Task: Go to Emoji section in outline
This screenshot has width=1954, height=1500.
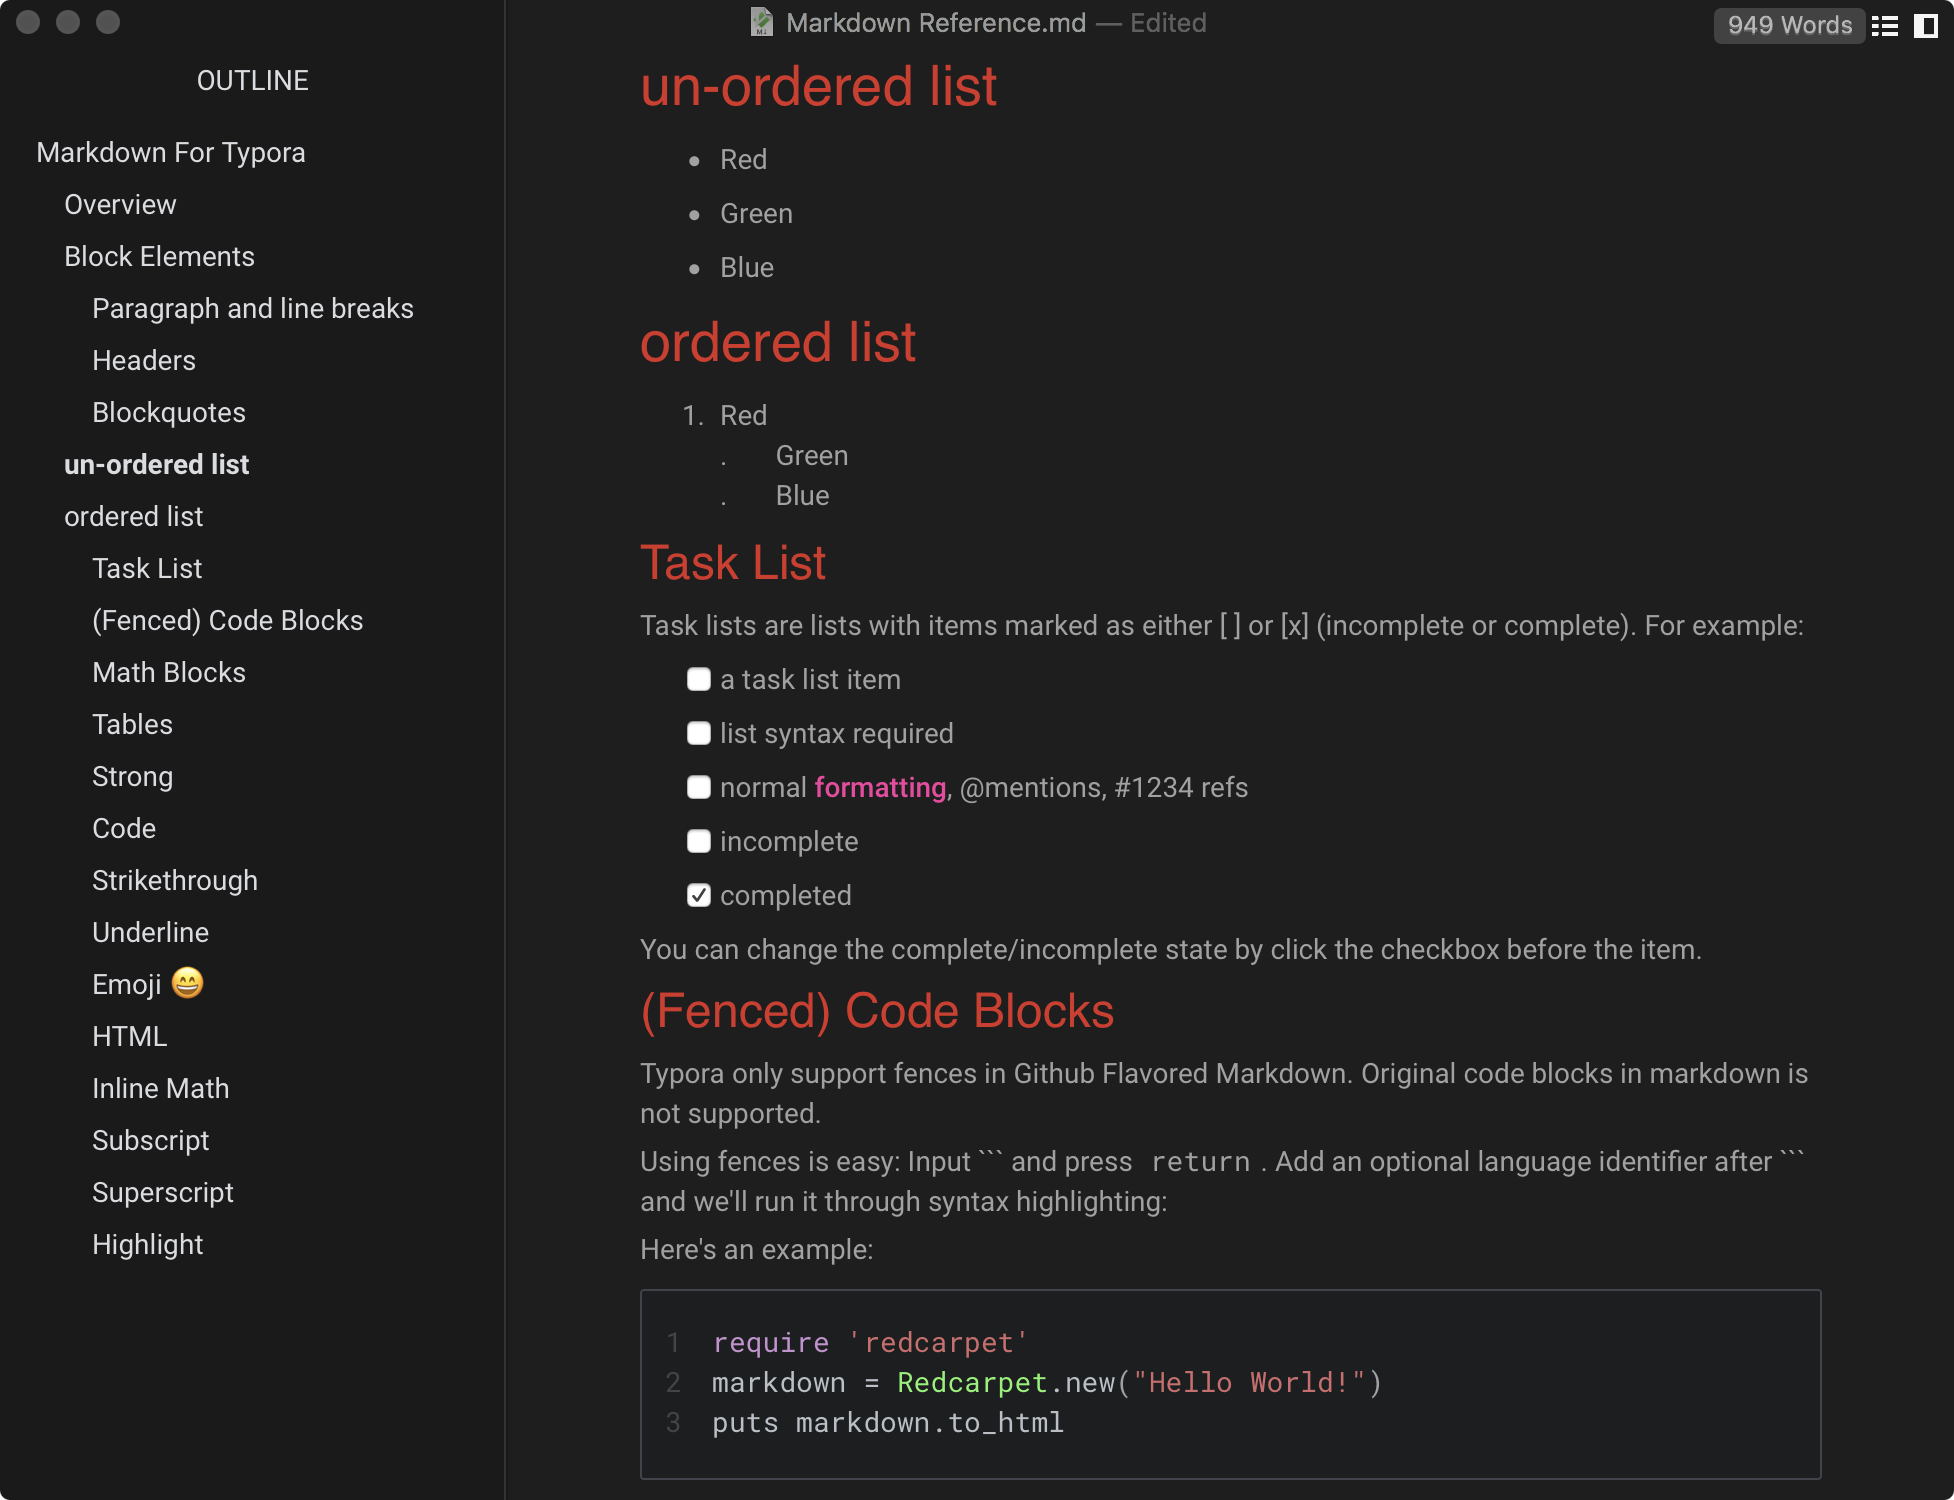Action: 148,984
